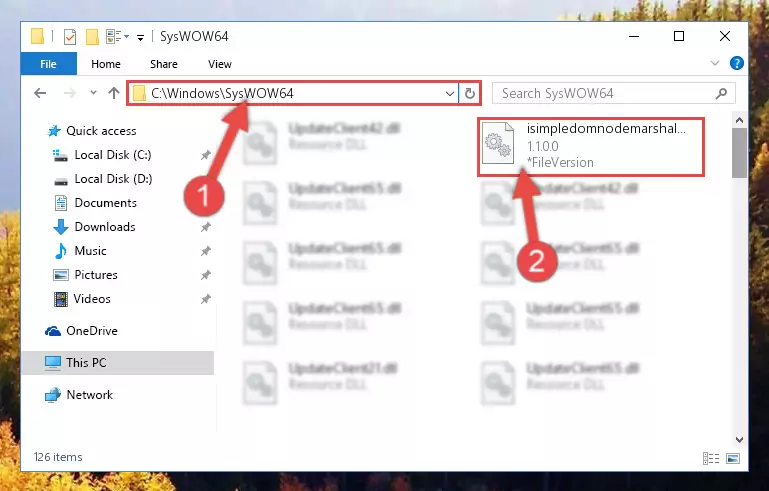769x491 pixels.
Task: Click the New folder icon in quick access toolbar
Action: pos(92,37)
